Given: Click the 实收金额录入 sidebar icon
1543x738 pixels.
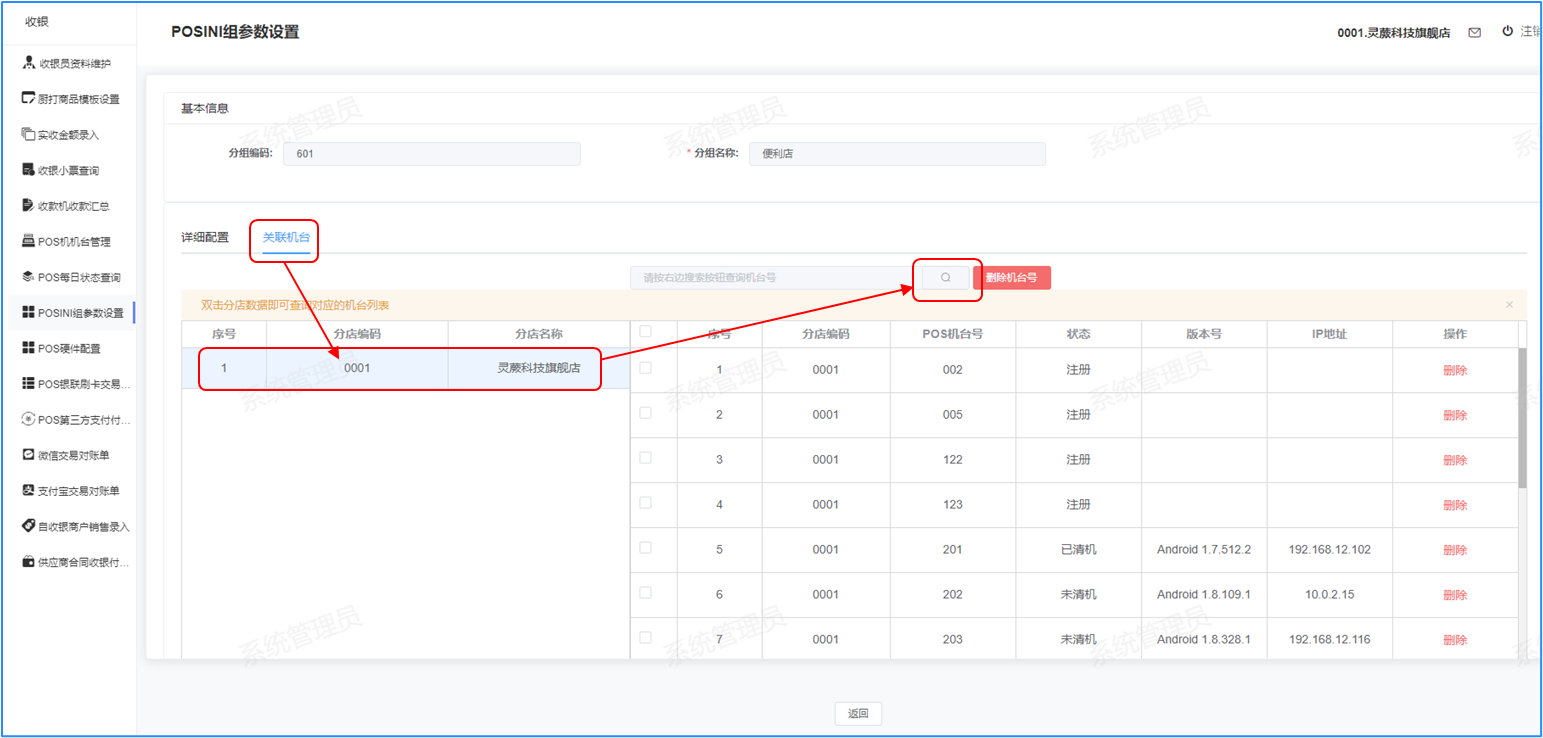Looking at the screenshot, I should (29, 134).
